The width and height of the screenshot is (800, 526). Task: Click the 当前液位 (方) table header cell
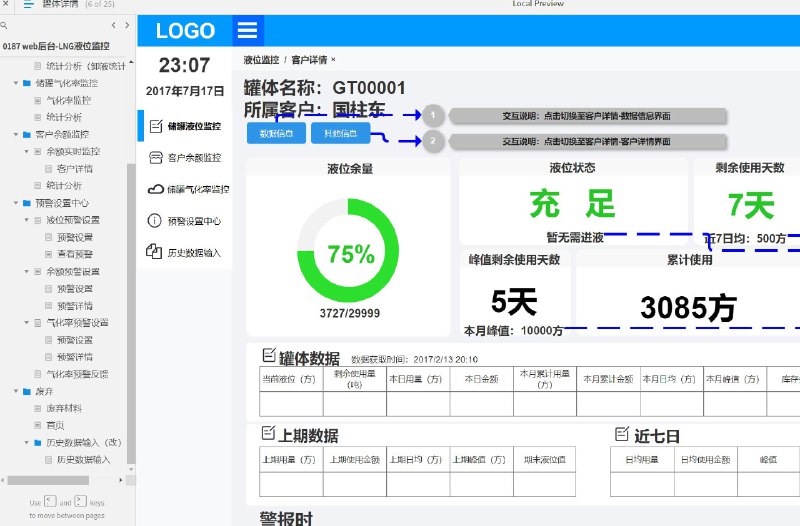coord(291,379)
